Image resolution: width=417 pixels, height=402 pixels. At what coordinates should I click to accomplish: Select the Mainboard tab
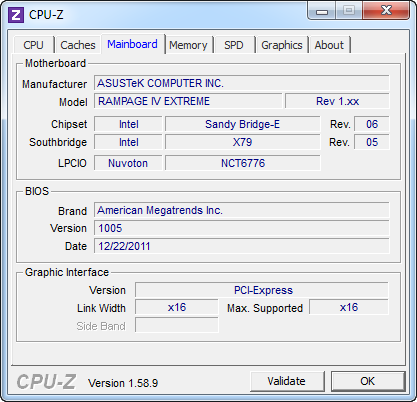point(132,44)
